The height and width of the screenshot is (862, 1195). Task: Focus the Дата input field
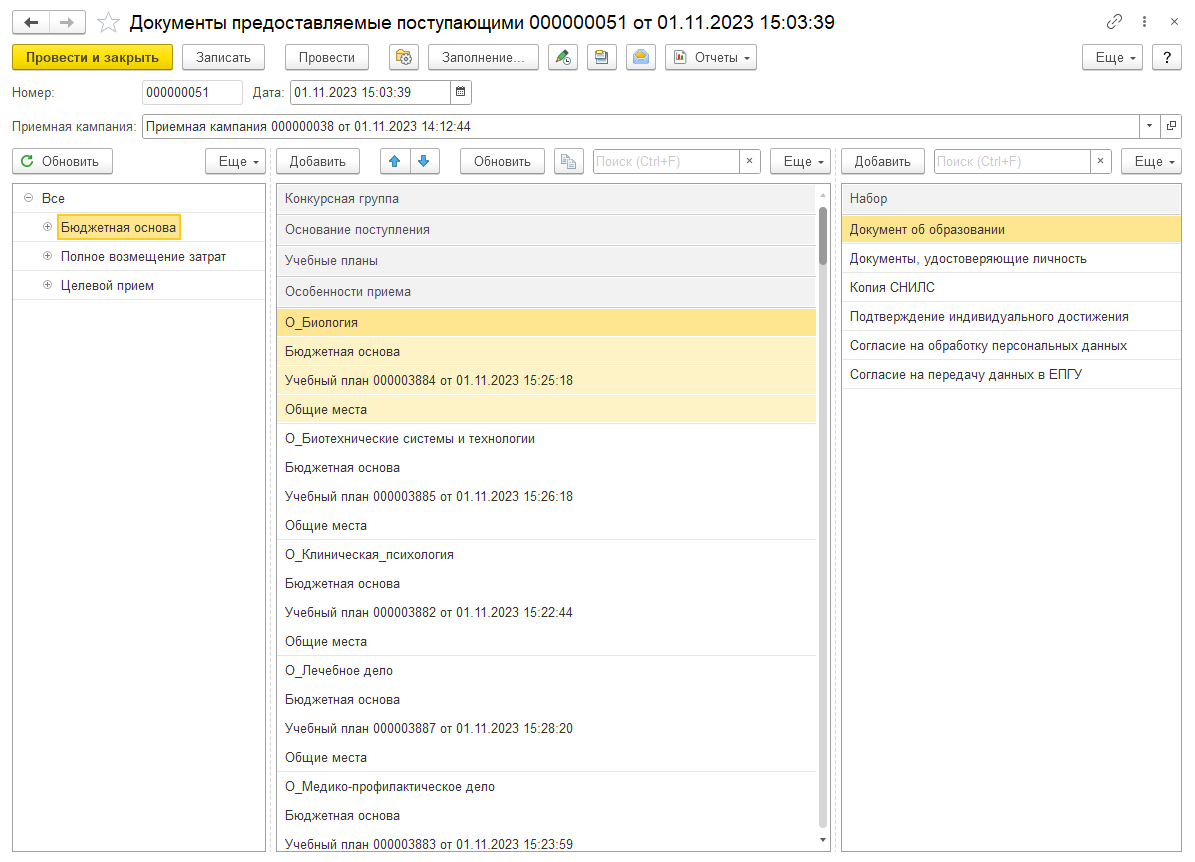pos(370,92)
